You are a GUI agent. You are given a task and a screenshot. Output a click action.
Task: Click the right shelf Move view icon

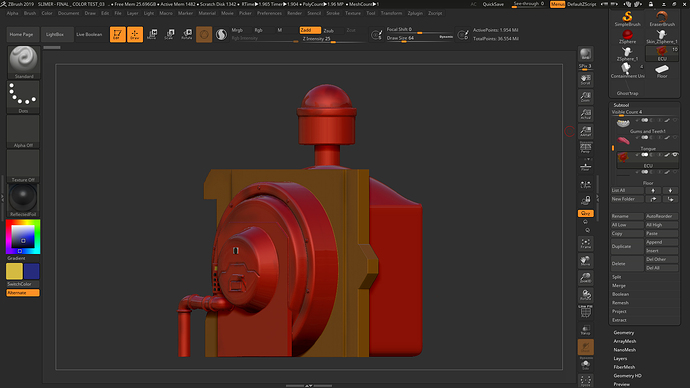point(586,260)
